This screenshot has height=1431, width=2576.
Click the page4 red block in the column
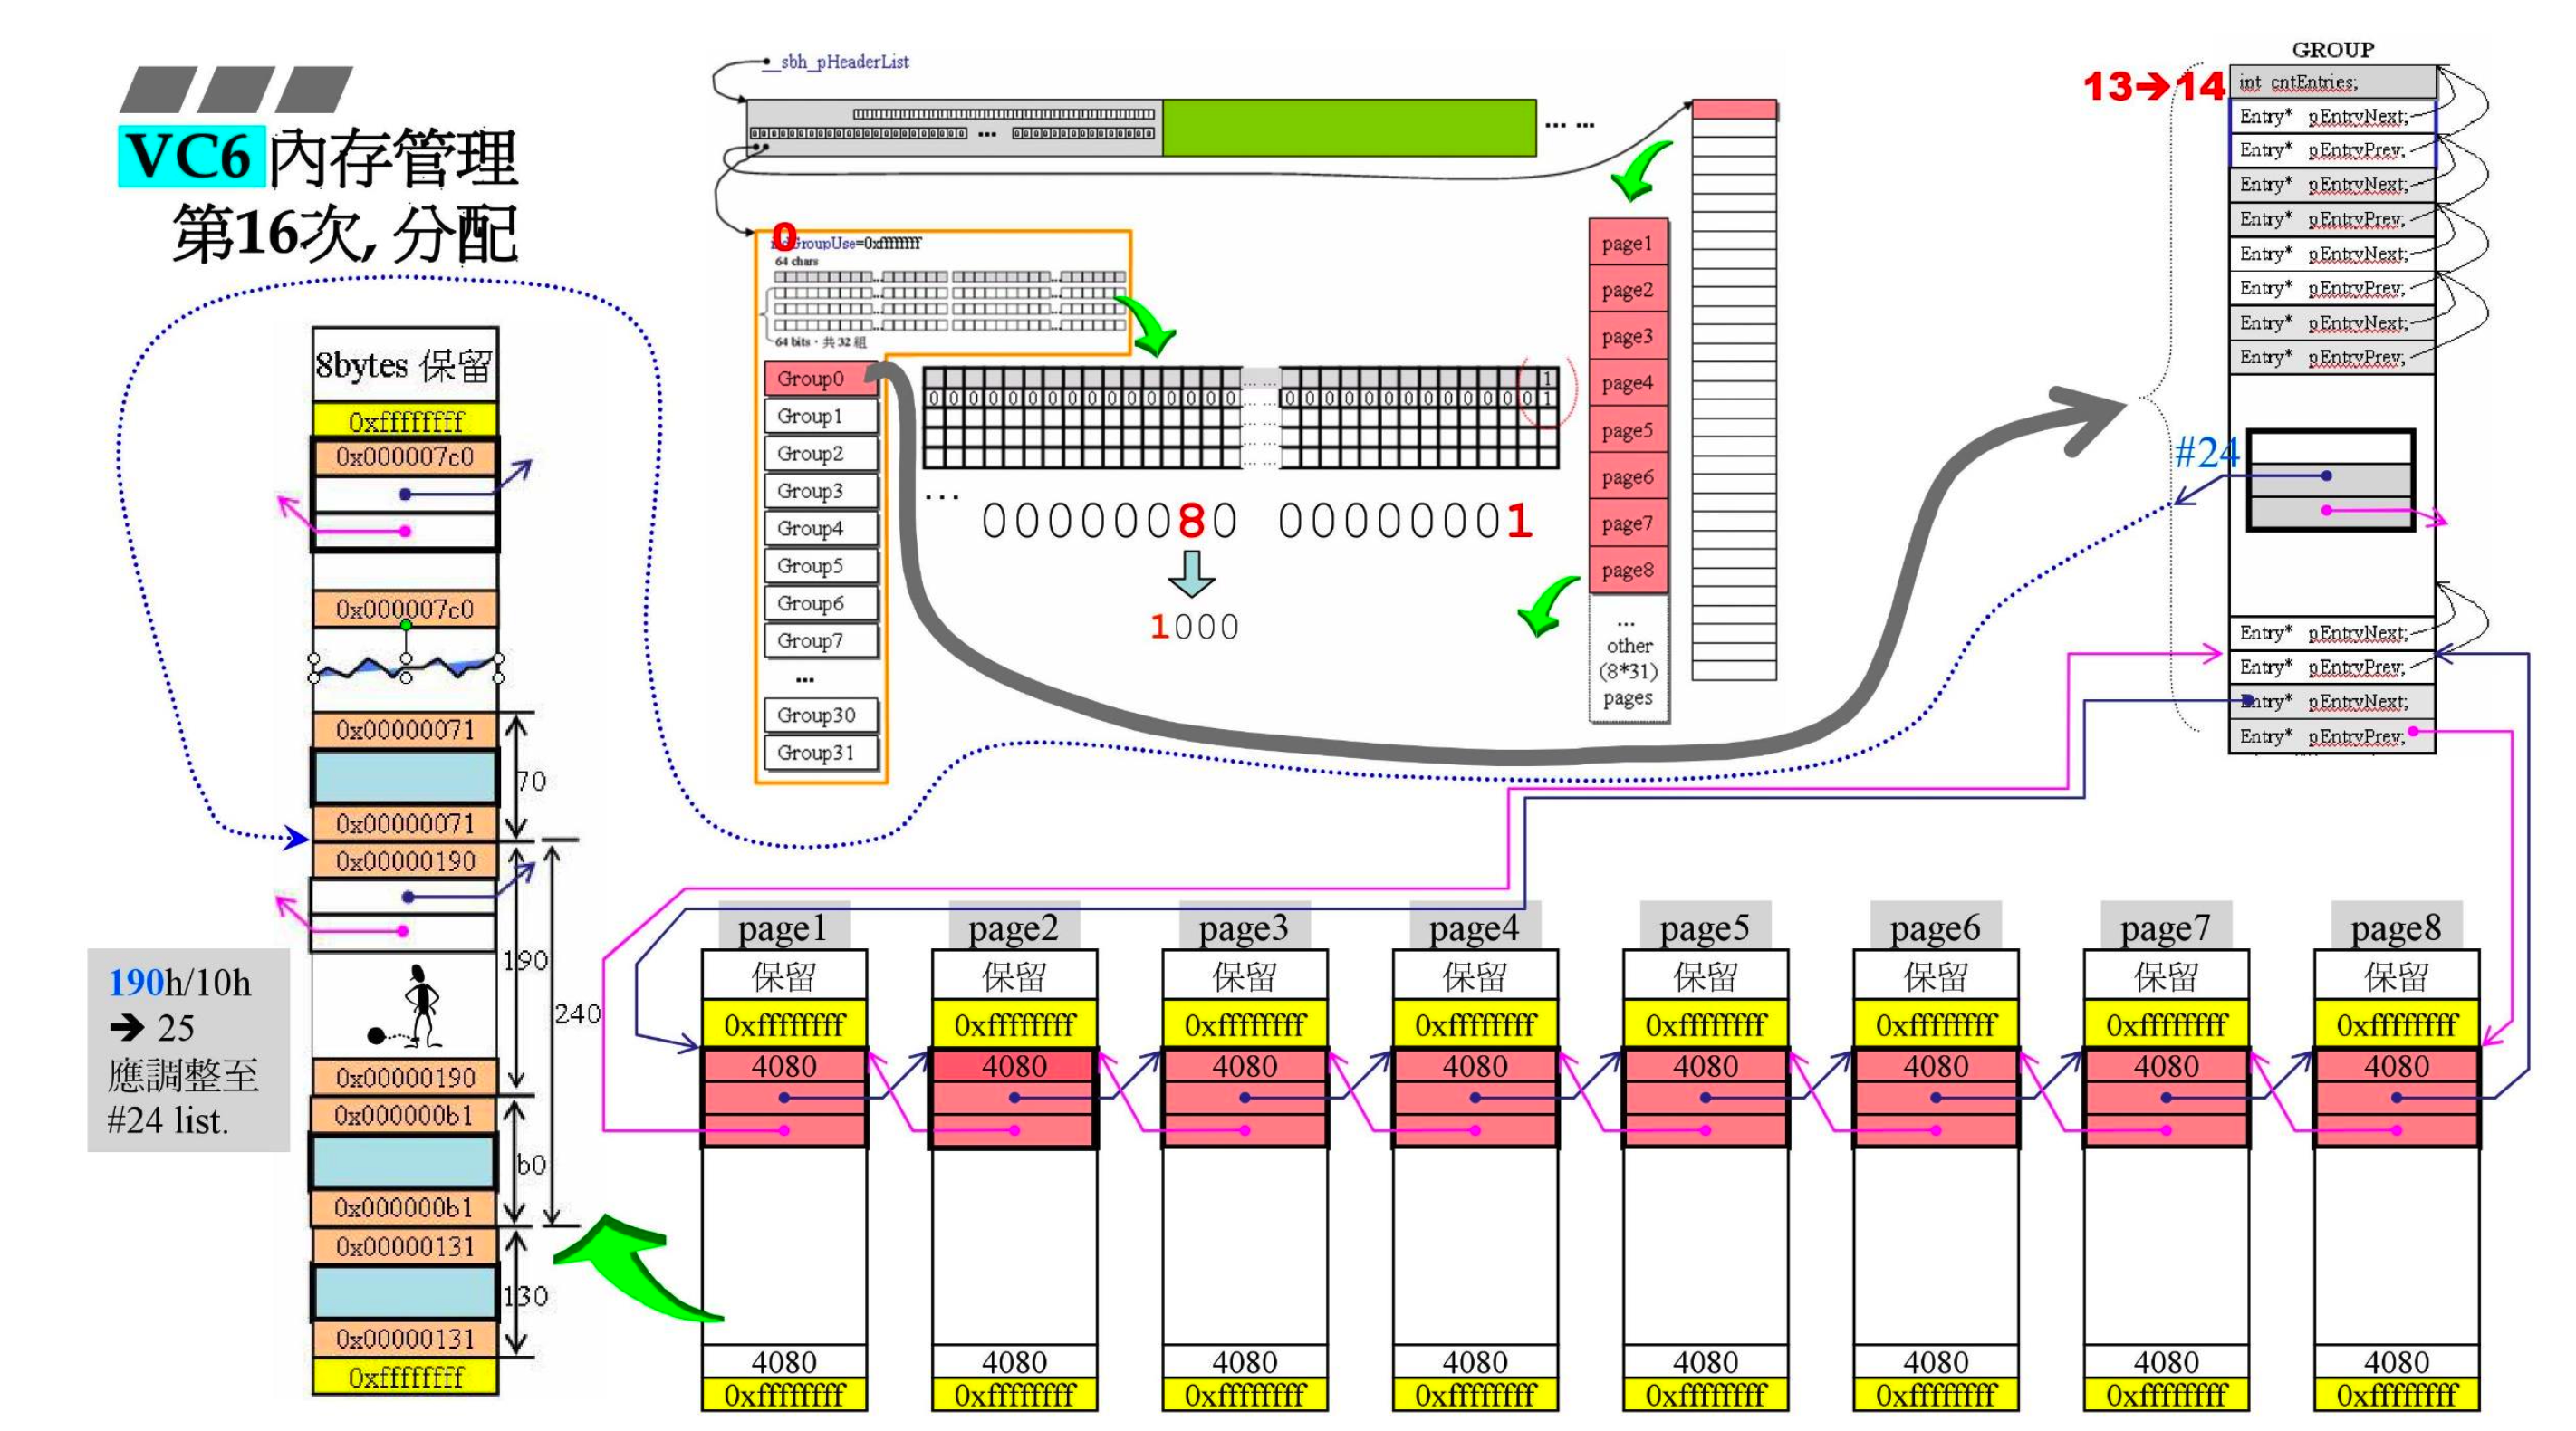click(1628, 383)
